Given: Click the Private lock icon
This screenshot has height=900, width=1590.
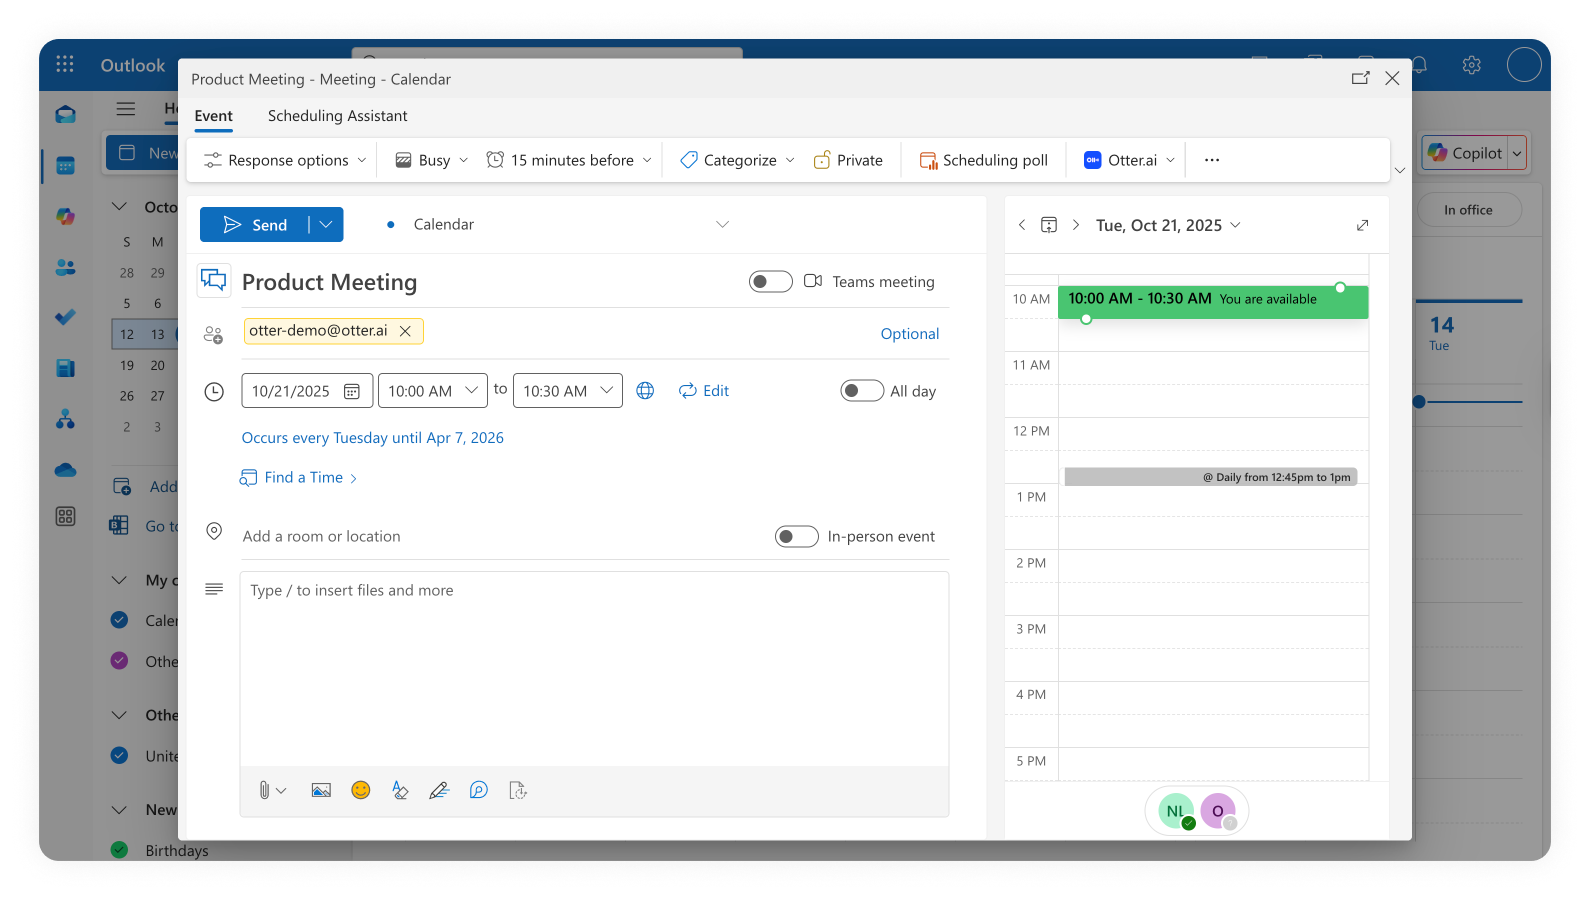Looking at the screenshot, I should pos(822,160).
